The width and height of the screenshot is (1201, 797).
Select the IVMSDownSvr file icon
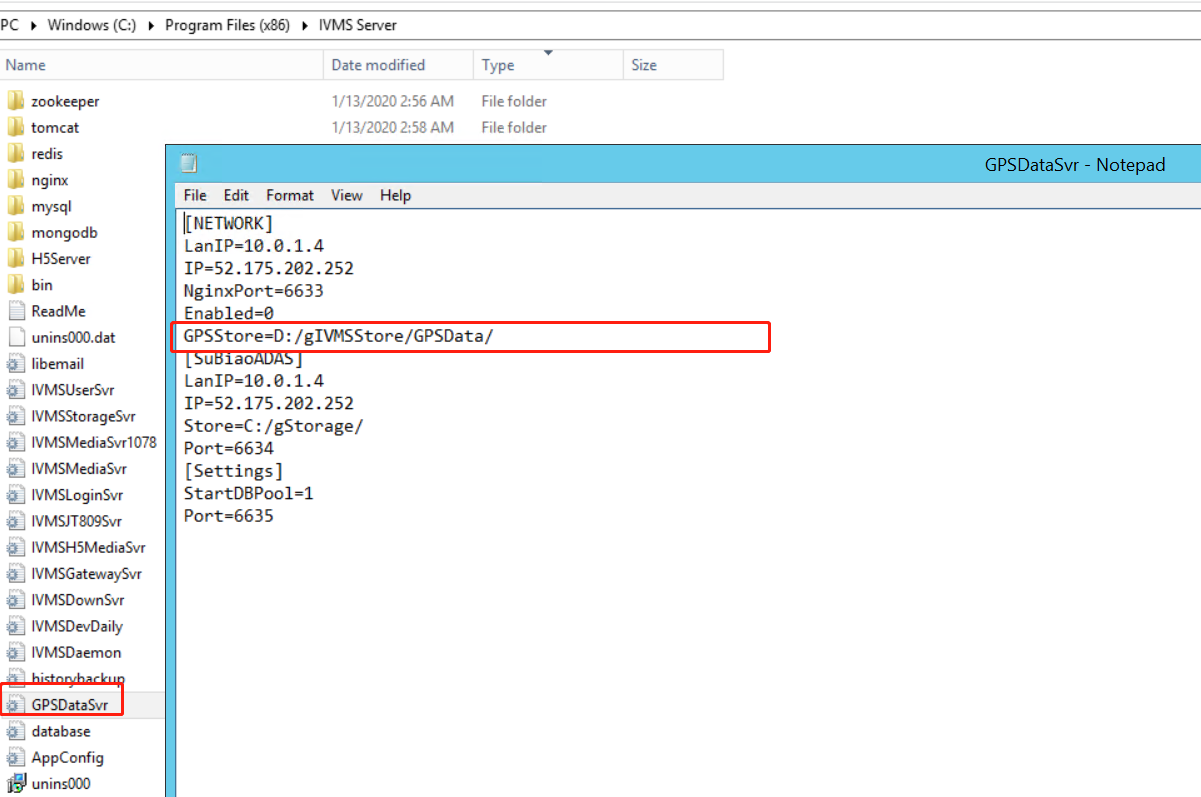pos(15,600)
